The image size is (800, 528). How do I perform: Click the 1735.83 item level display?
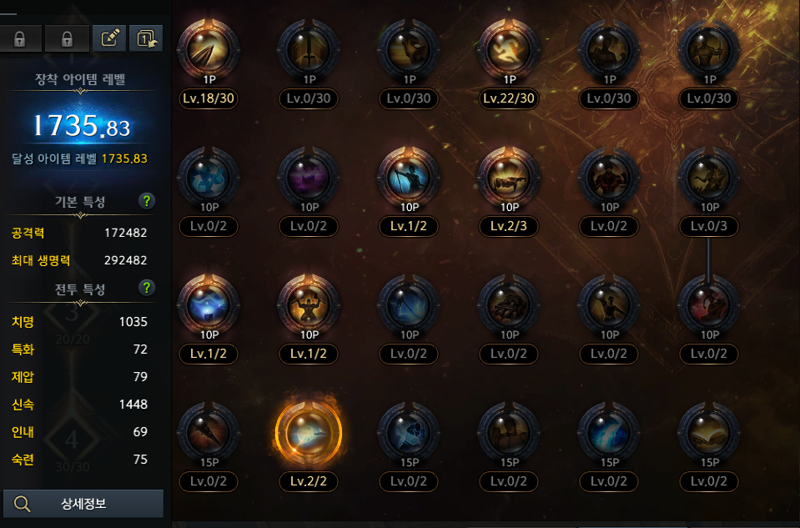(x=82, y=125)
